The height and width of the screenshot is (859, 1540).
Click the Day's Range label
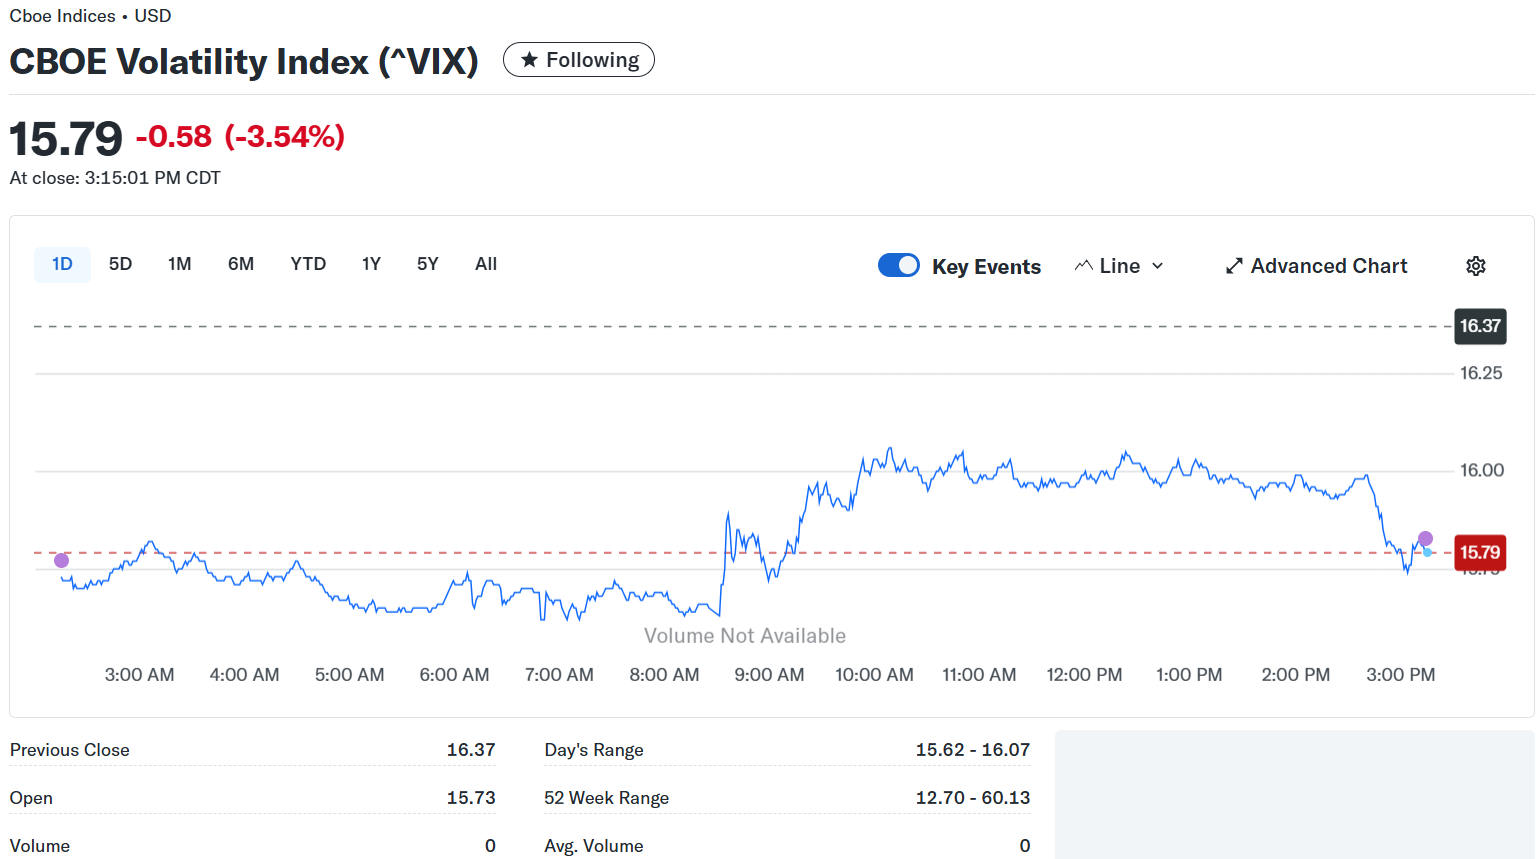[594, 750]
